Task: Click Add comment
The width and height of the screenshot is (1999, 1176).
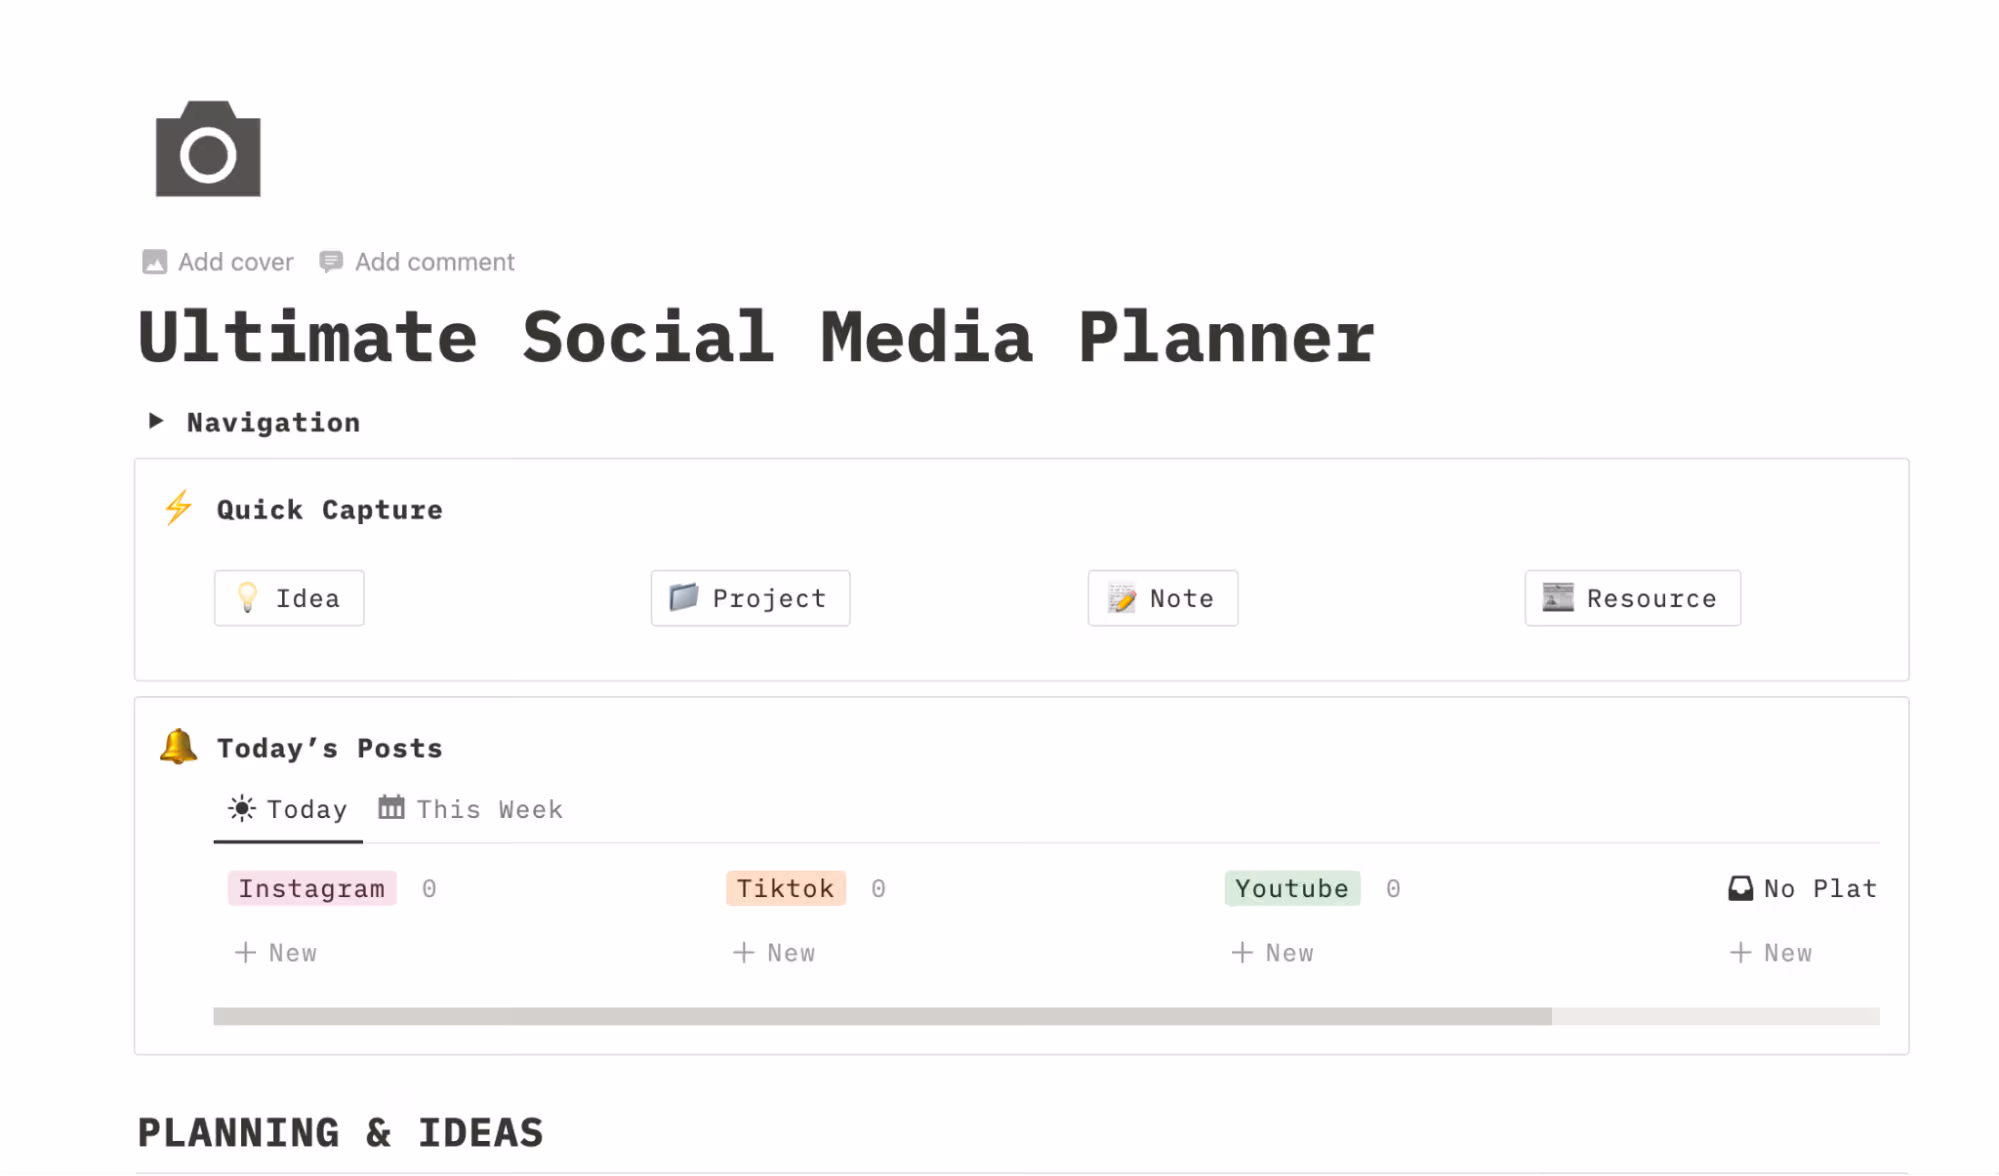Action: click(x=434, y=261)
